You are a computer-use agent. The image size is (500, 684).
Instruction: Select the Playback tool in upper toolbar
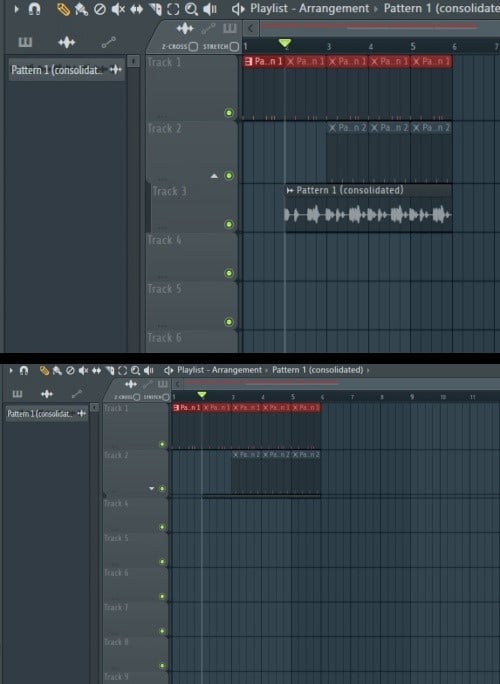210,9
